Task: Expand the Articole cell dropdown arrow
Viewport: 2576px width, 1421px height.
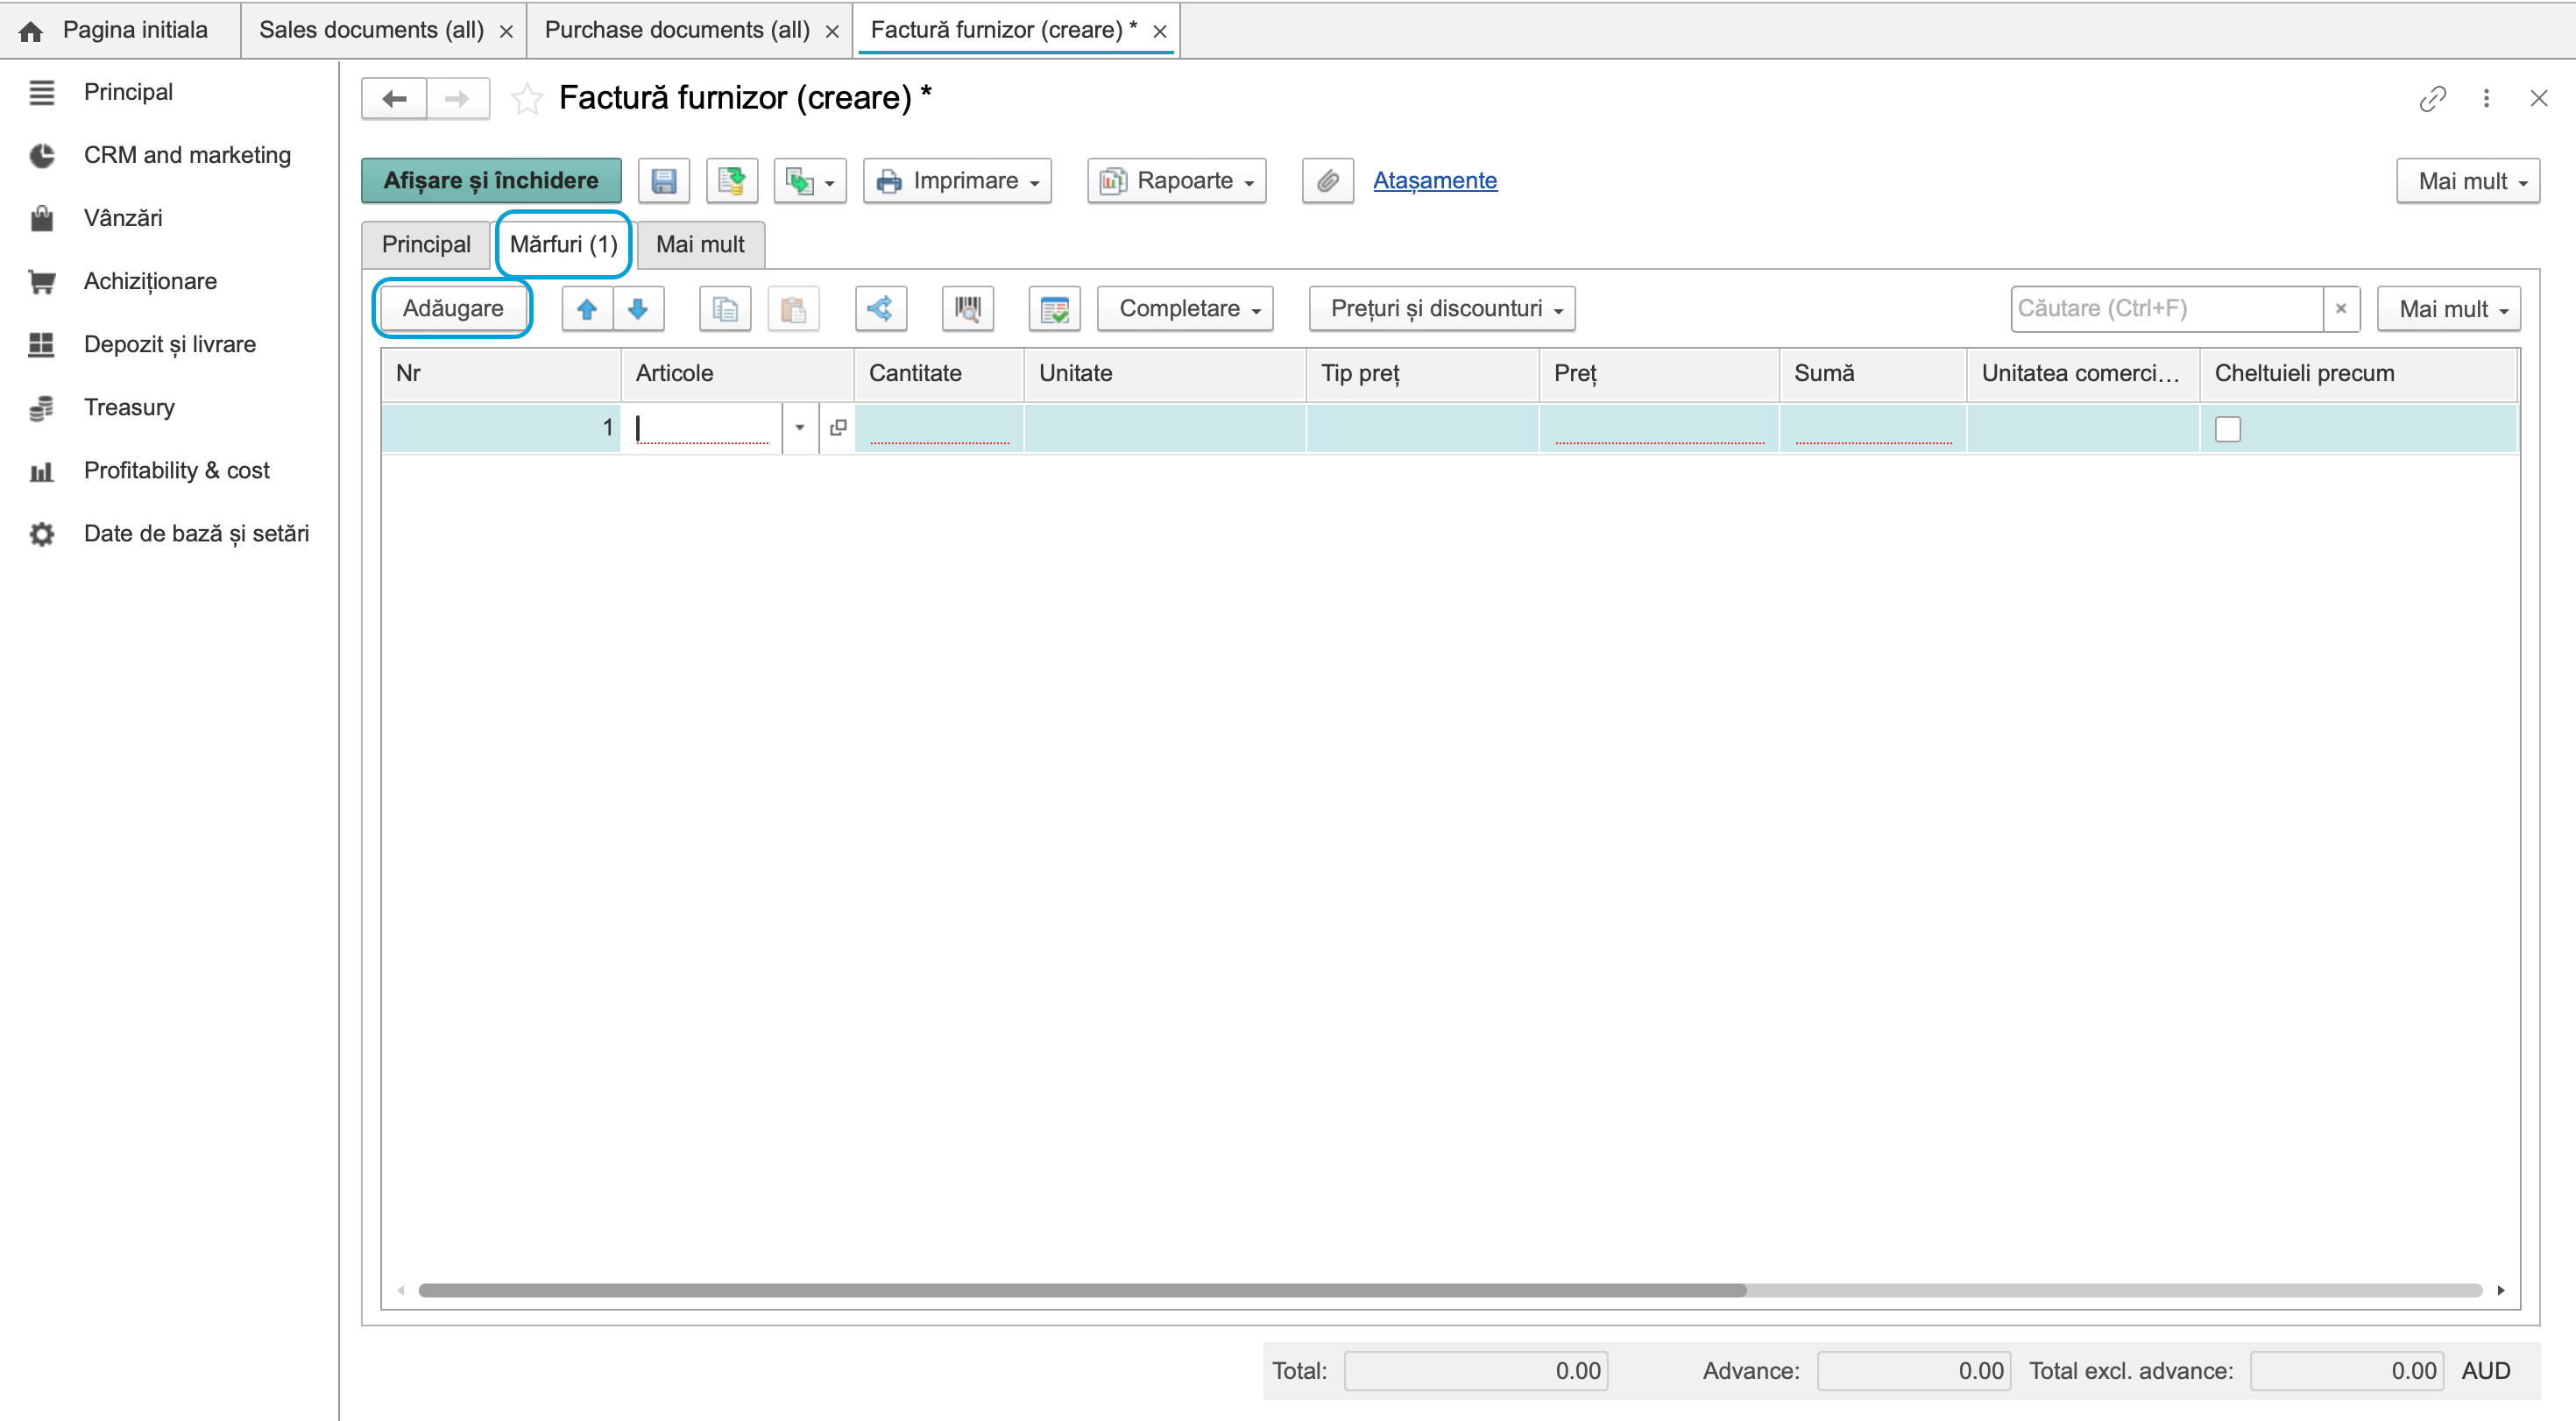Action: click(800, 428)
